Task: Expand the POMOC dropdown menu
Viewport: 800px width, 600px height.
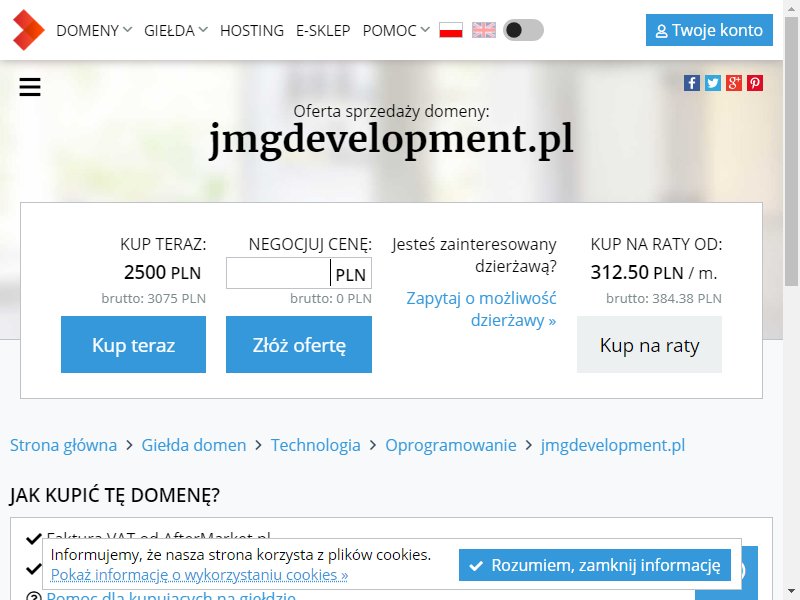Action: tap(396, 31)
